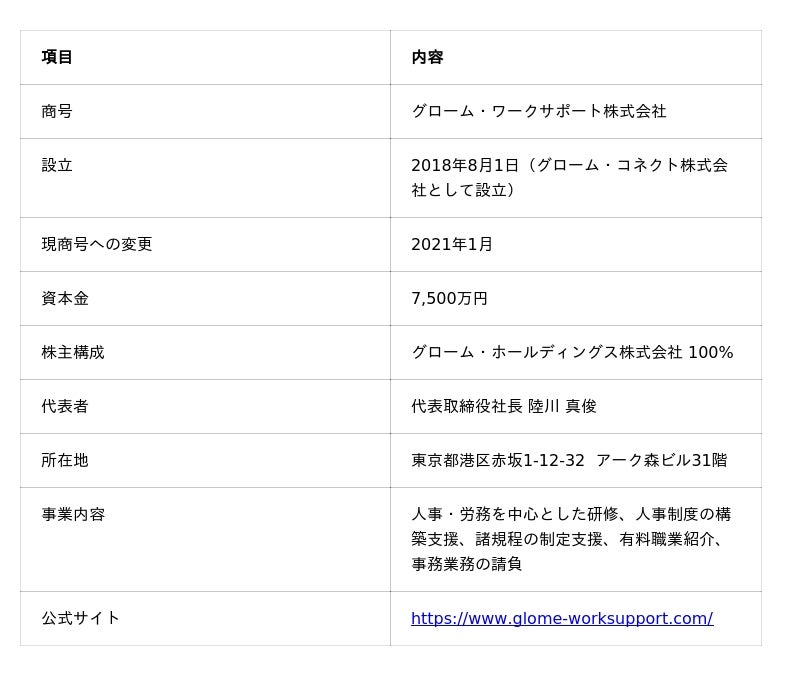Select the 代表者 row label
This screenshot has height=676, width=800.
click(x=65, y=406)
